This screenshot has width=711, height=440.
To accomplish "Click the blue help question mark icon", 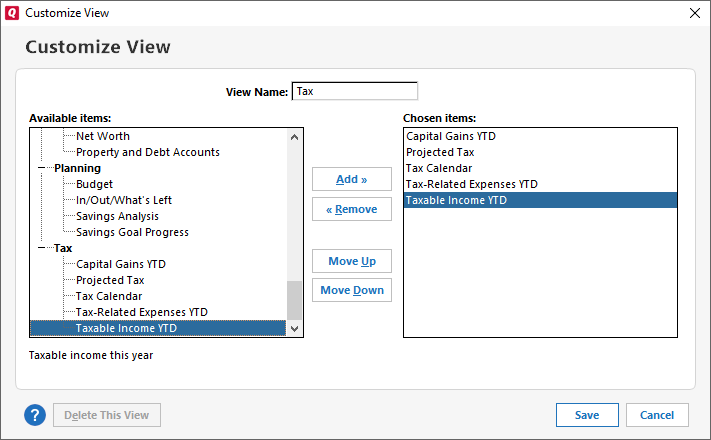I will pos(35,415).
